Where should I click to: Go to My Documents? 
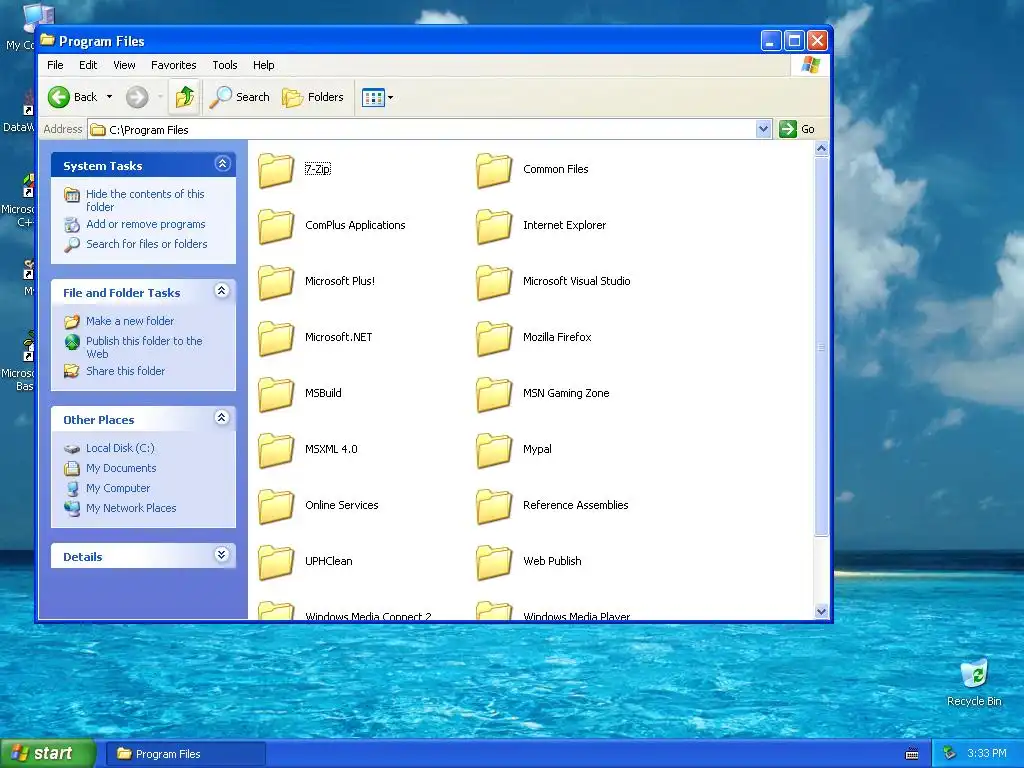coord(121,468)
